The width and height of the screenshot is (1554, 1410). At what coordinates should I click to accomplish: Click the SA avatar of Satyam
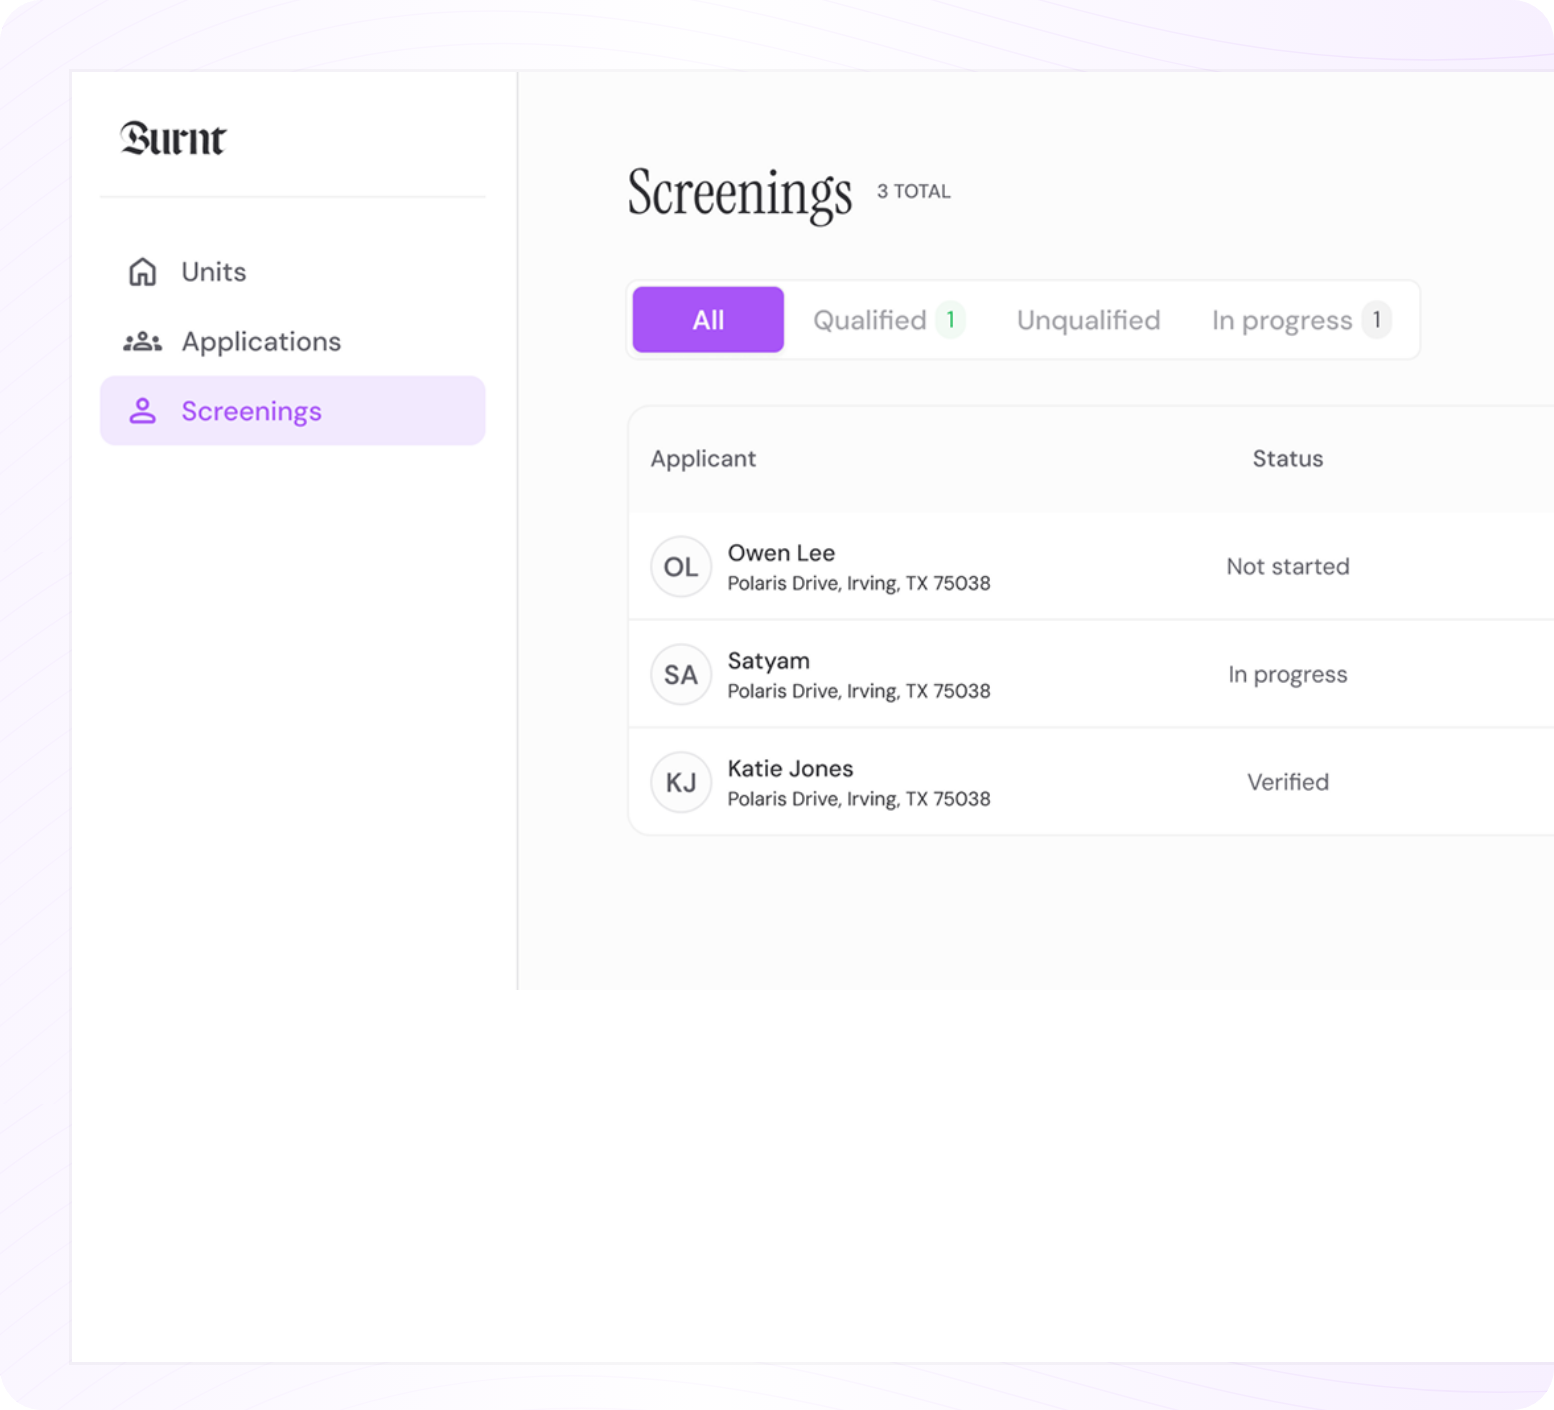[x=681, y=675]
